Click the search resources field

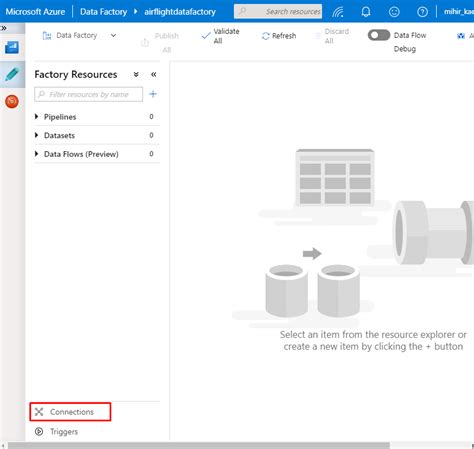278,12
